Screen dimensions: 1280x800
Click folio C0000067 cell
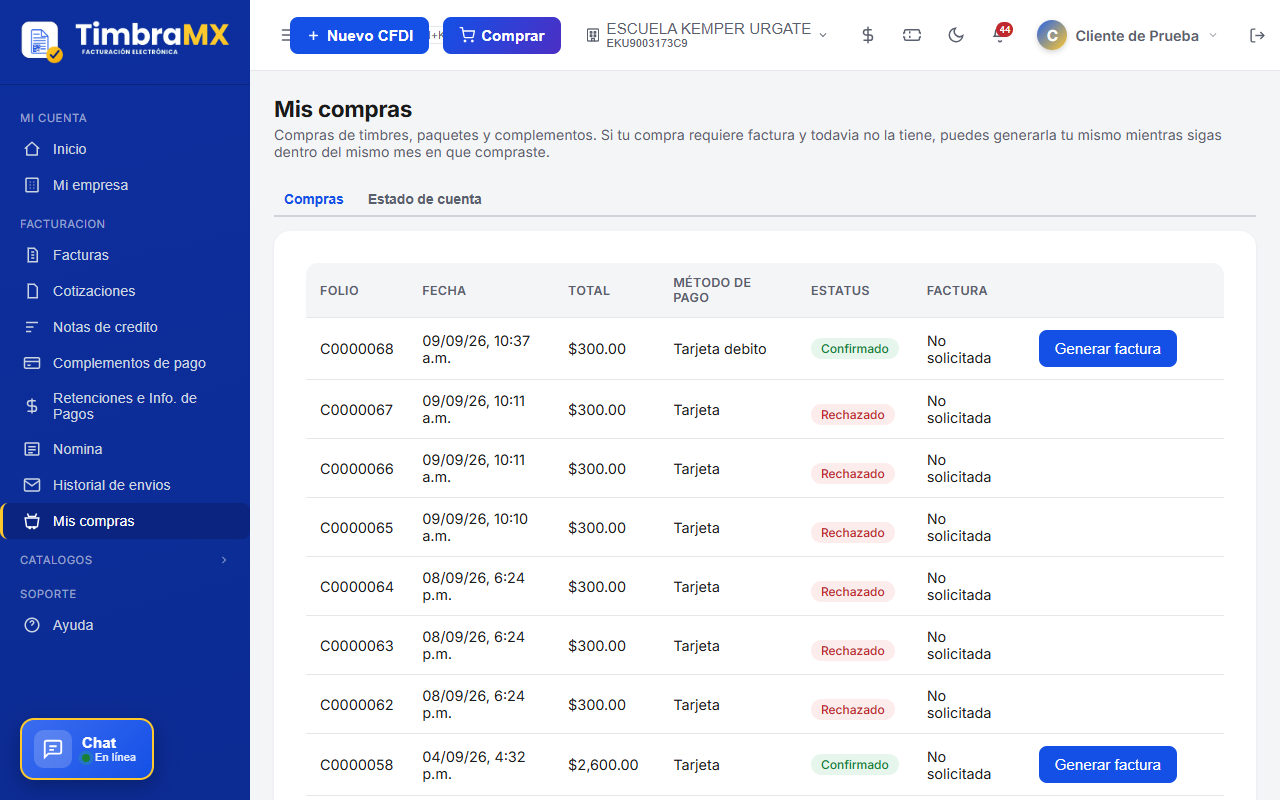click(357, 410)
